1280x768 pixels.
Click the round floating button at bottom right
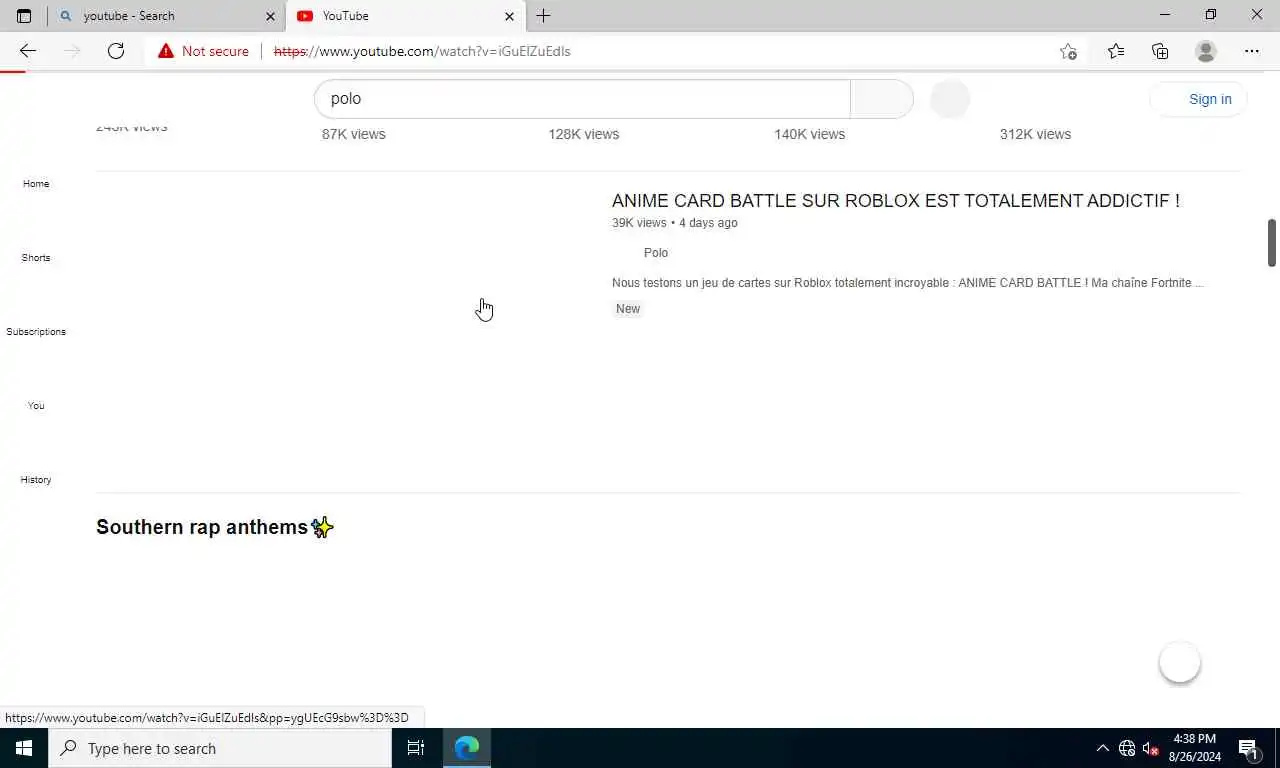1180,663
